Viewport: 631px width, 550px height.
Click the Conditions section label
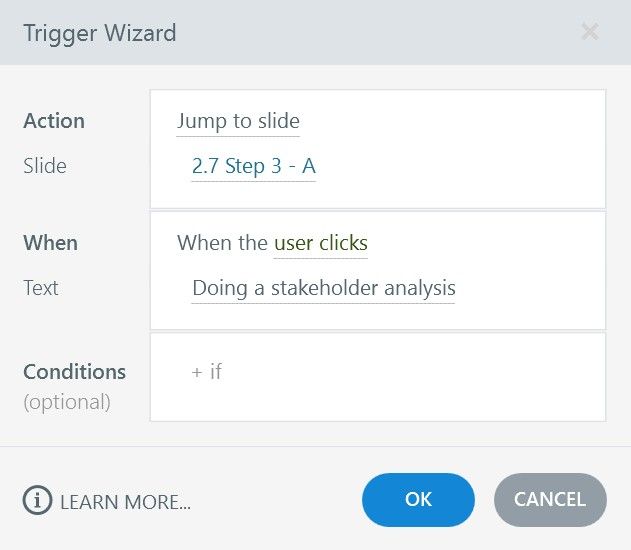75,372
